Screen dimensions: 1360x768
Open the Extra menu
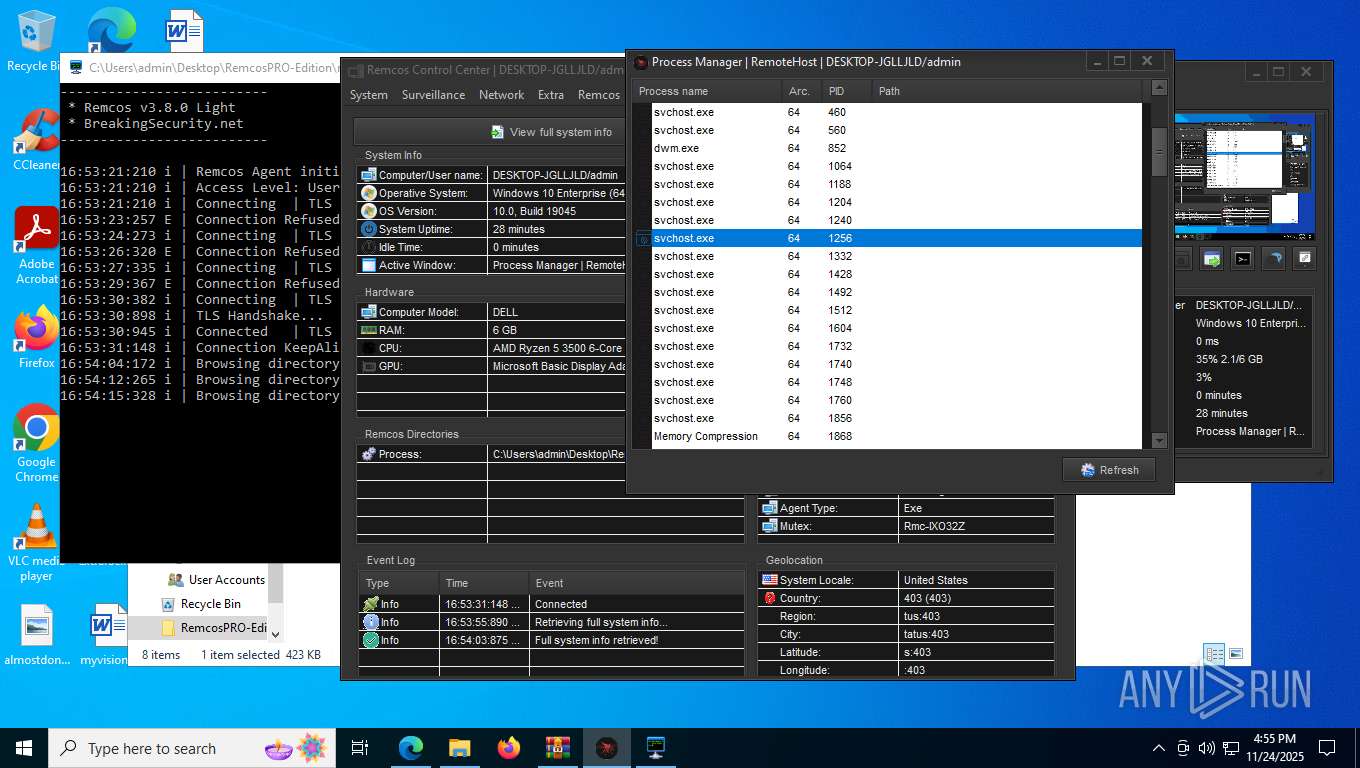[x=551, y=95]
